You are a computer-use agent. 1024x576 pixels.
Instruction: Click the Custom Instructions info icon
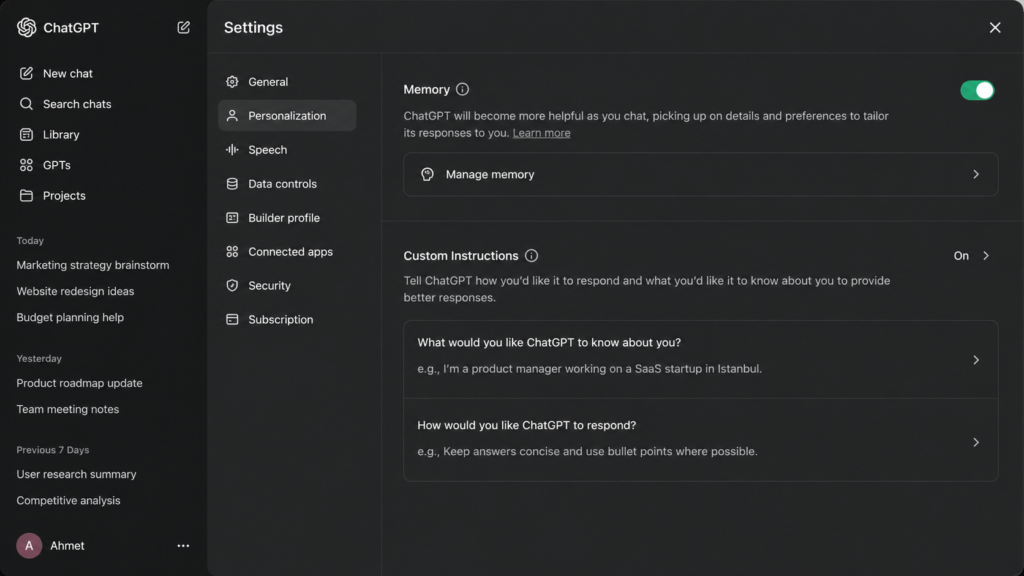(532, 255)
